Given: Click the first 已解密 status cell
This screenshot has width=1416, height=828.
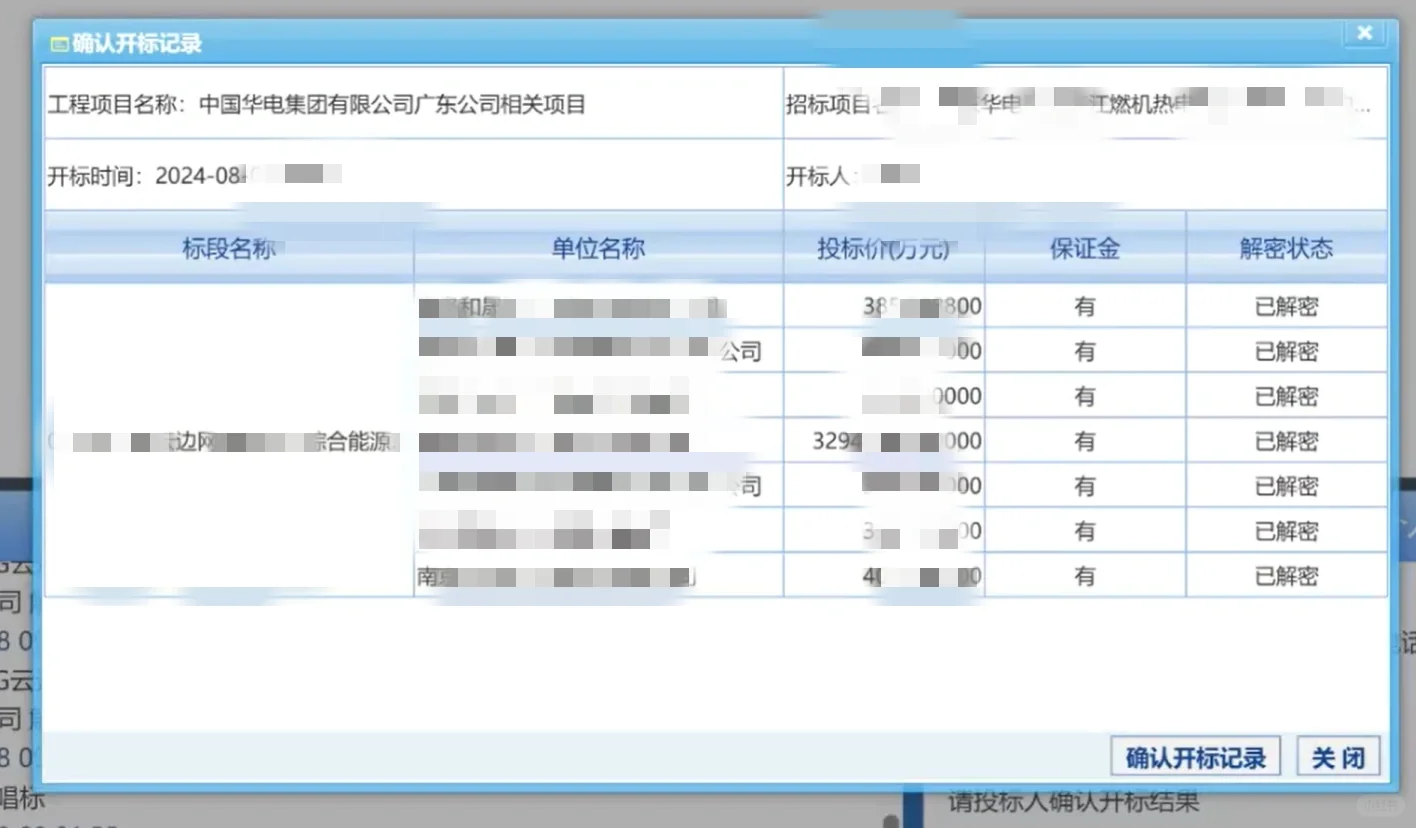Looking at the screenshot, I should (x=1286, y=306).
